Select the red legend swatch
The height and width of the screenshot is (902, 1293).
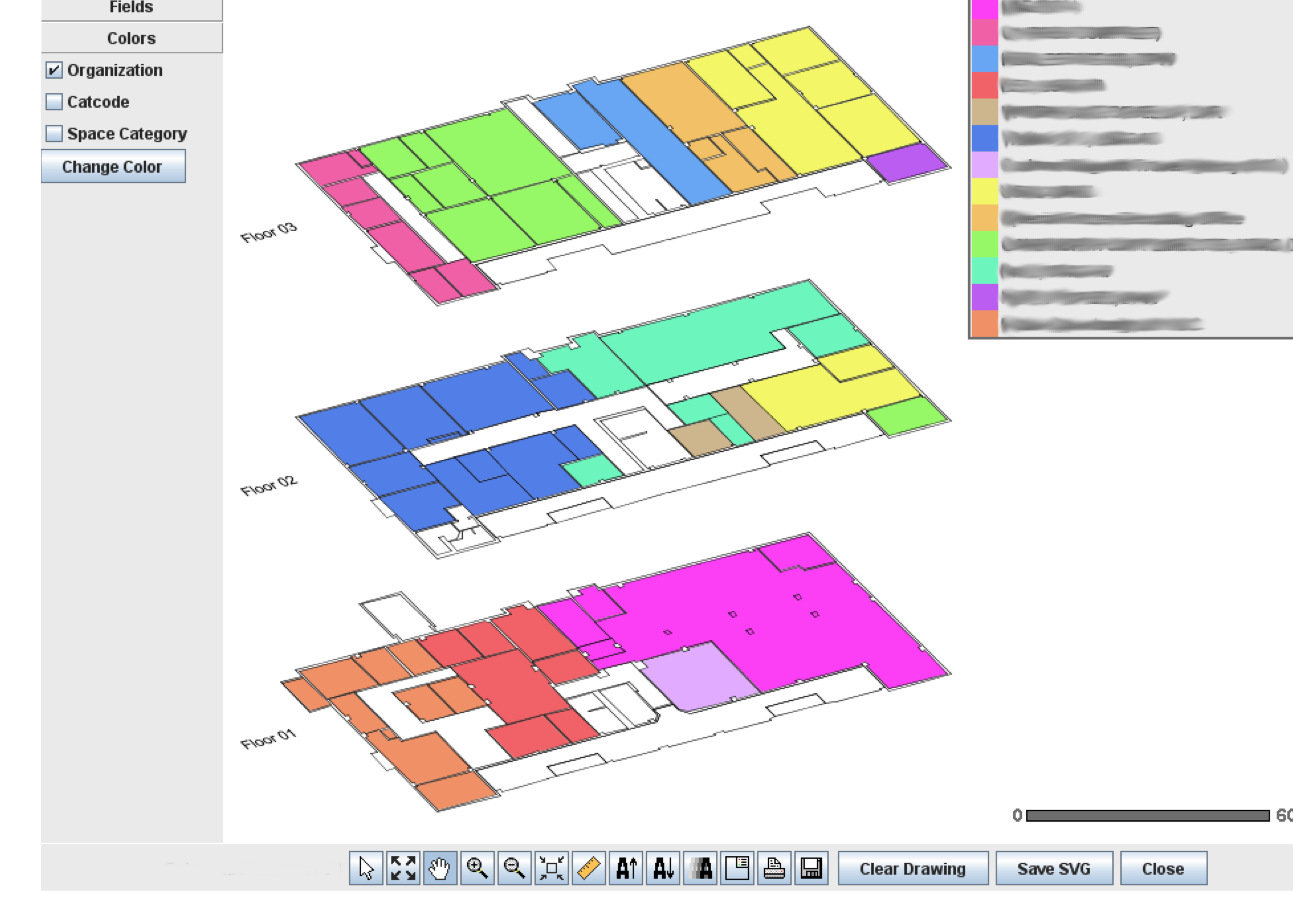click(x=985, y=85)
